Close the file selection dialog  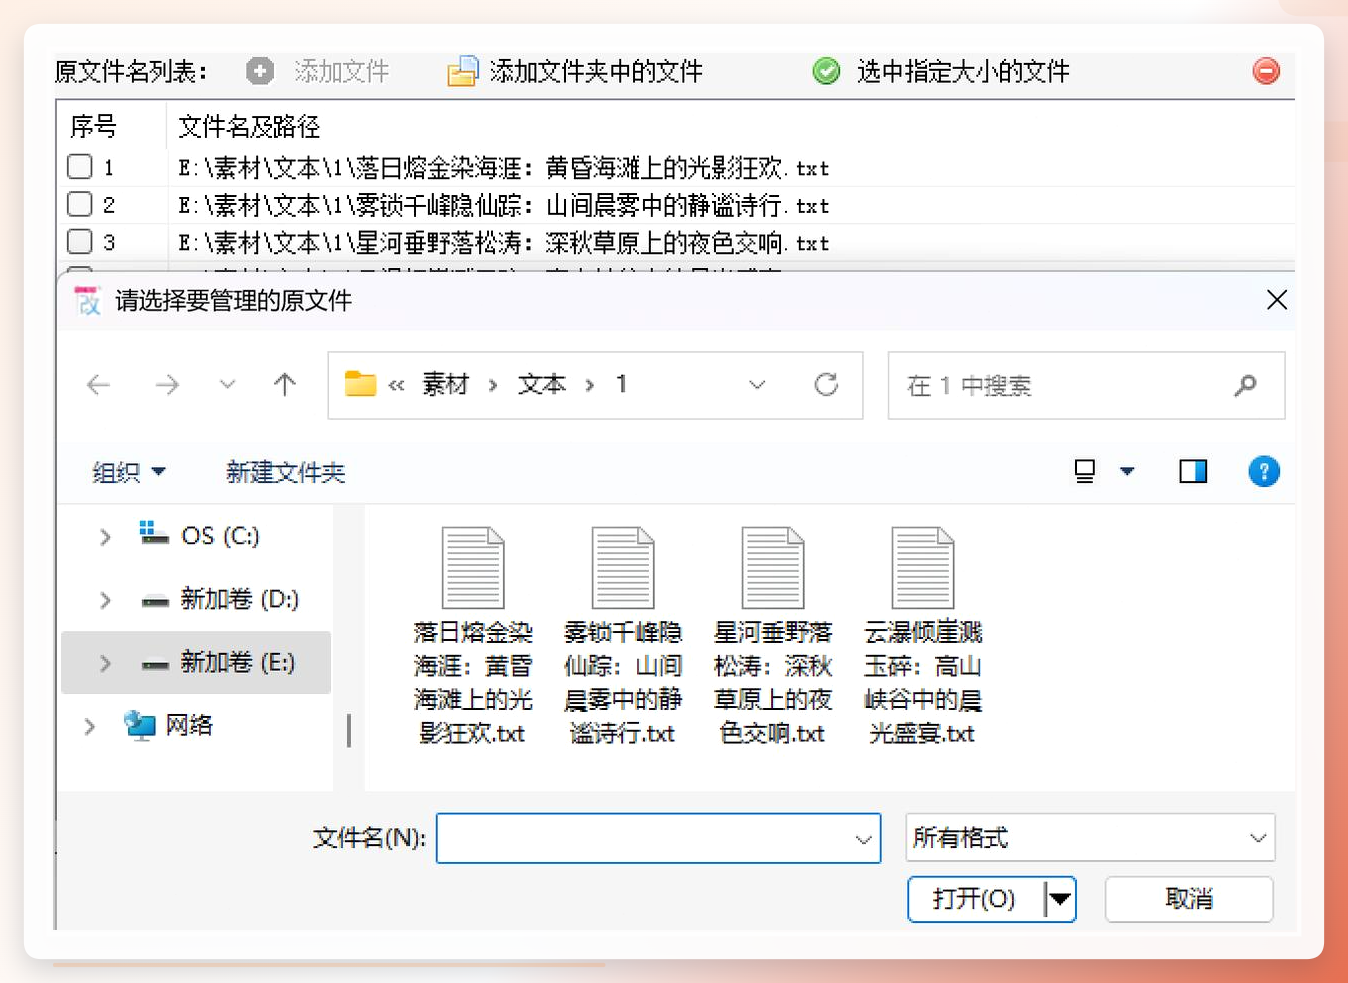pyautogui.click(x=1277, y=300)
